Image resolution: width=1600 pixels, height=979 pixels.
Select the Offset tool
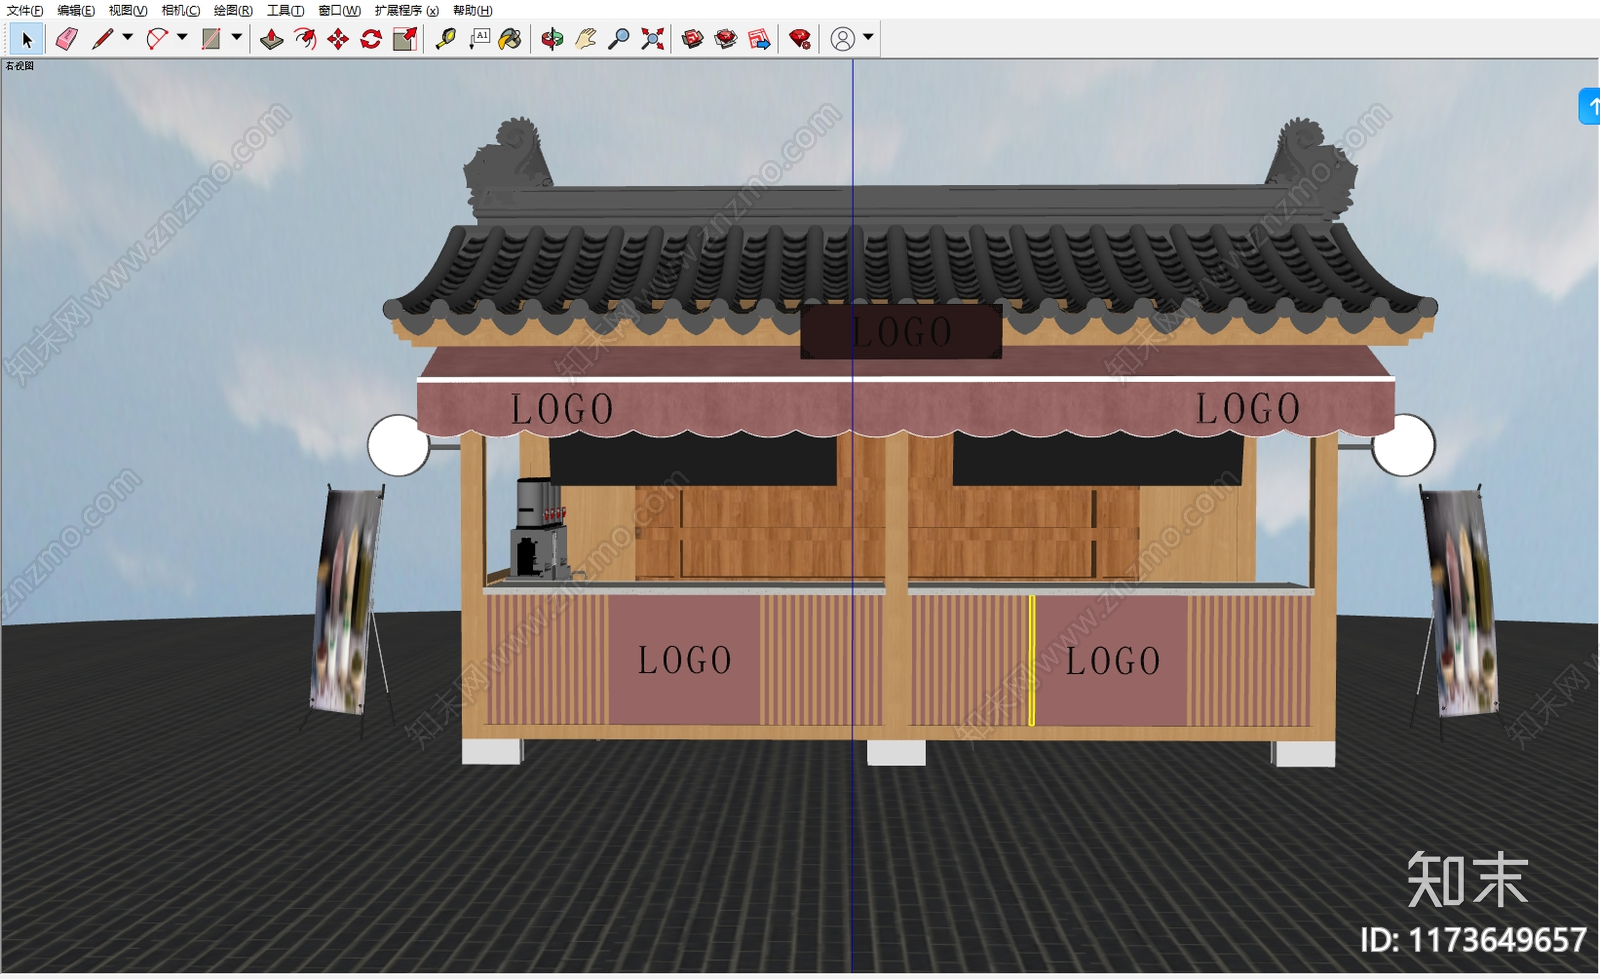(x=305, y=39)
